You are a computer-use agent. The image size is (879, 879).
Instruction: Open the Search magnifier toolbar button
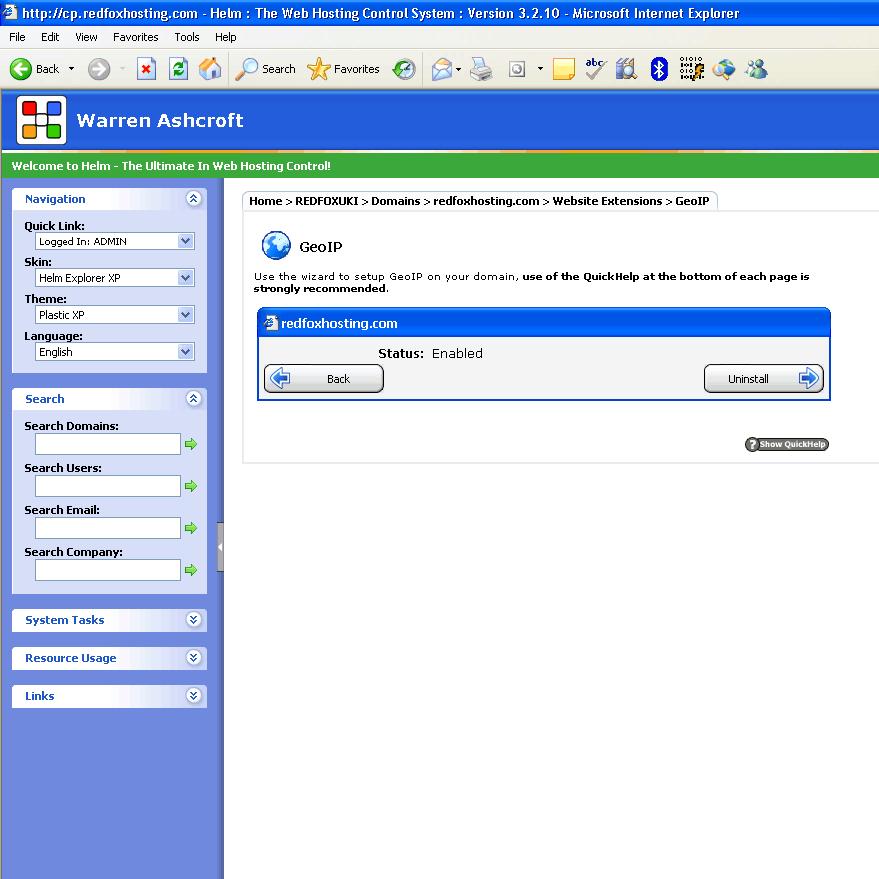tap(265, 69)
